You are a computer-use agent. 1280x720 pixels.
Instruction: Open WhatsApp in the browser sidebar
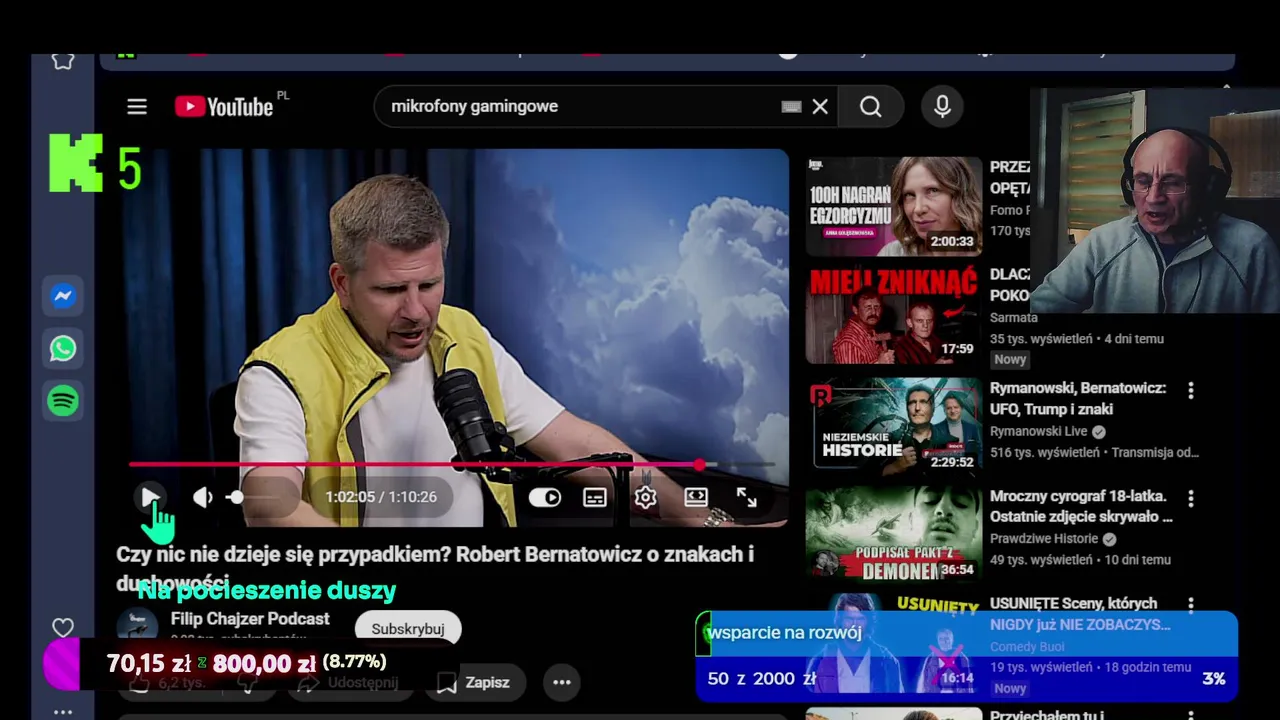63,348
